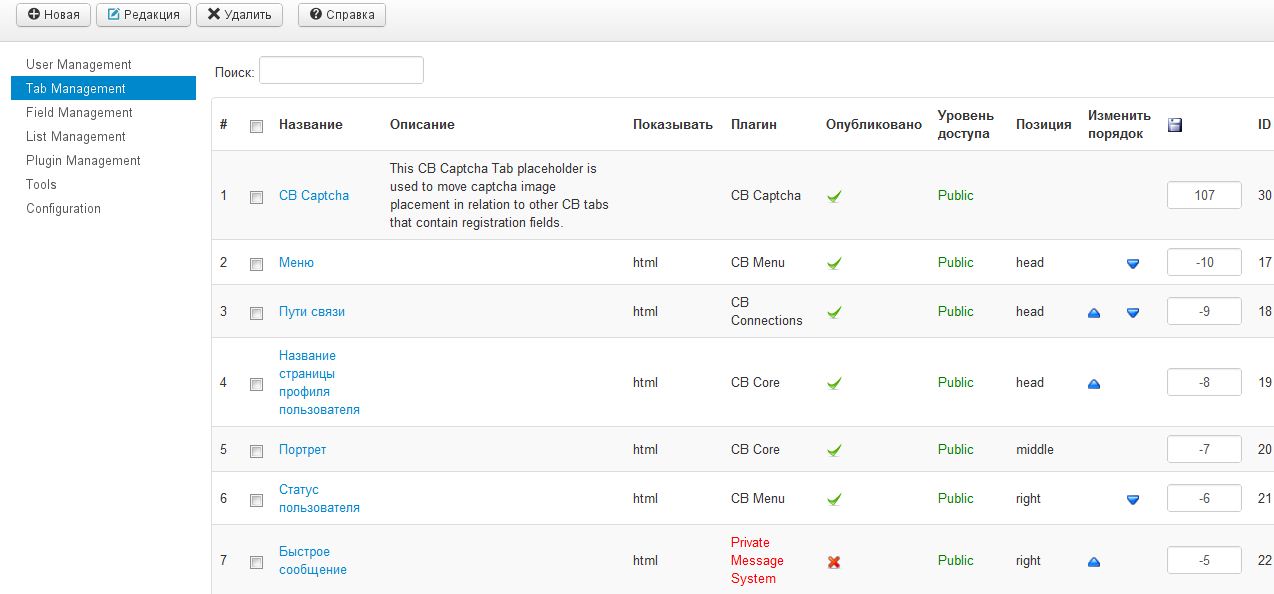Screen dimensions: 1274x594
Task: Move Статус пользователя row down
Action: pos(1133,499)
